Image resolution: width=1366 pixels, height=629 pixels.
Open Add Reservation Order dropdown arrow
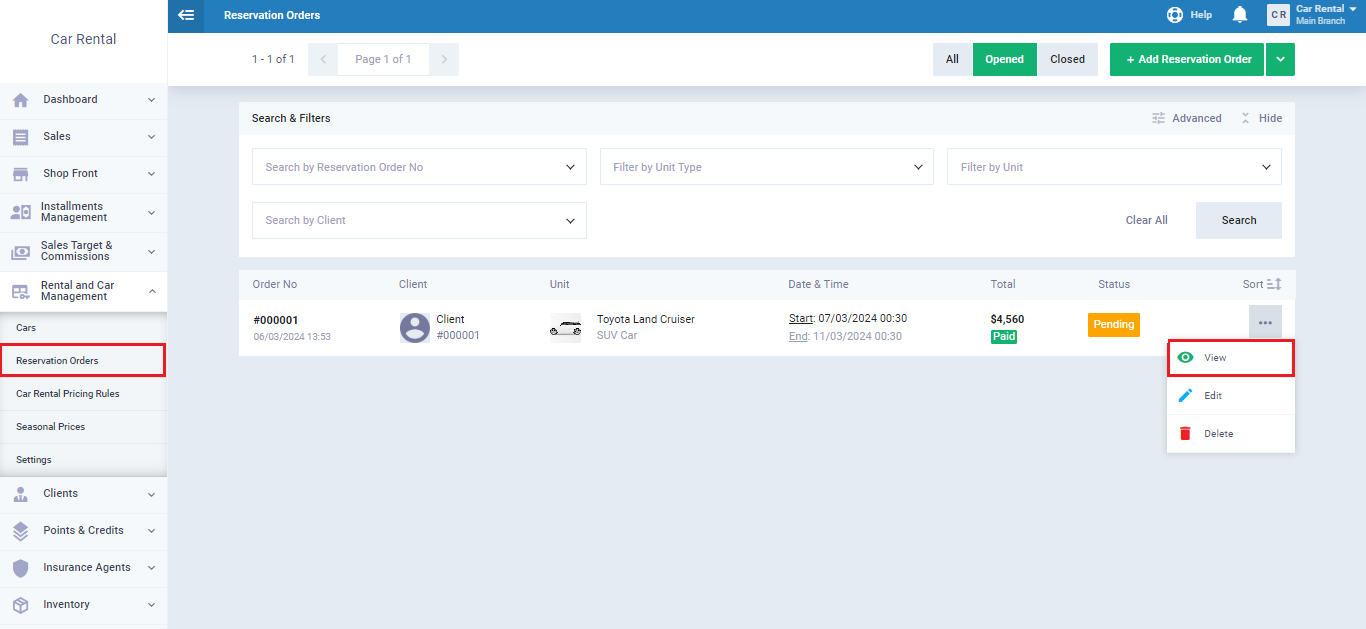click(1280, 59)
